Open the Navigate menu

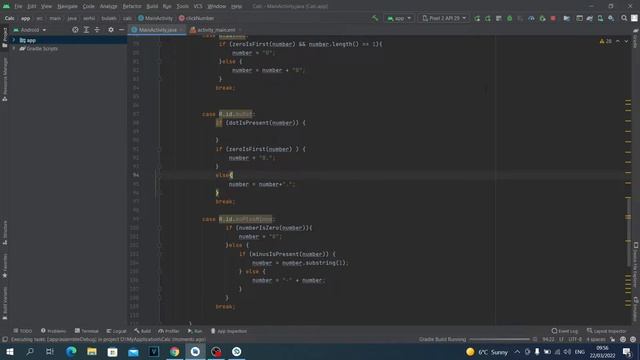(x=67, y=6)
